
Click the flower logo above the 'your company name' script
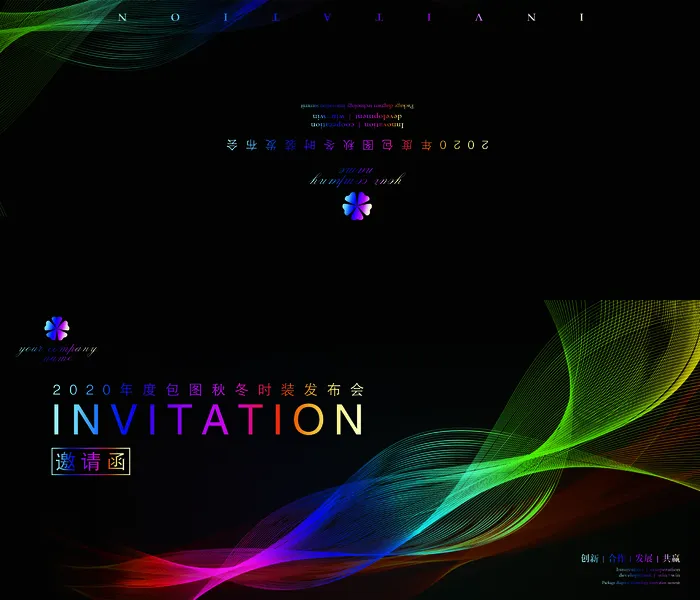57,329
